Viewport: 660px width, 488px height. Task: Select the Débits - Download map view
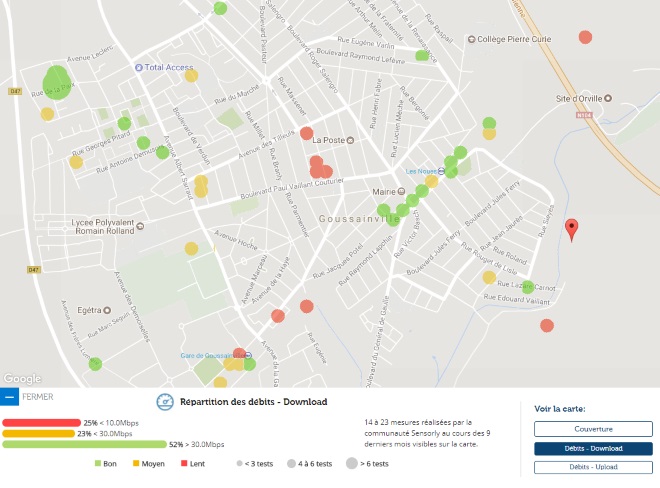(593, 448)
